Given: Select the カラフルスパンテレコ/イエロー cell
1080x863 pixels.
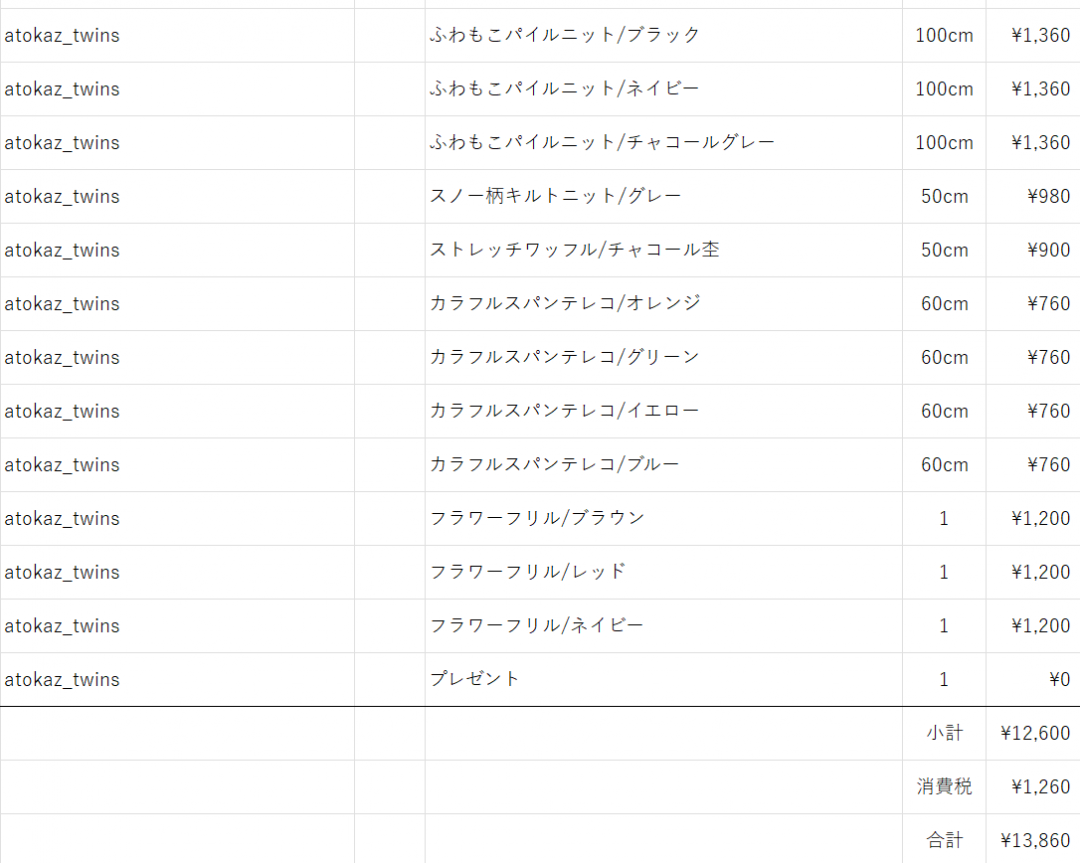Looking at the screenshot, I should (x=564, y=411).
